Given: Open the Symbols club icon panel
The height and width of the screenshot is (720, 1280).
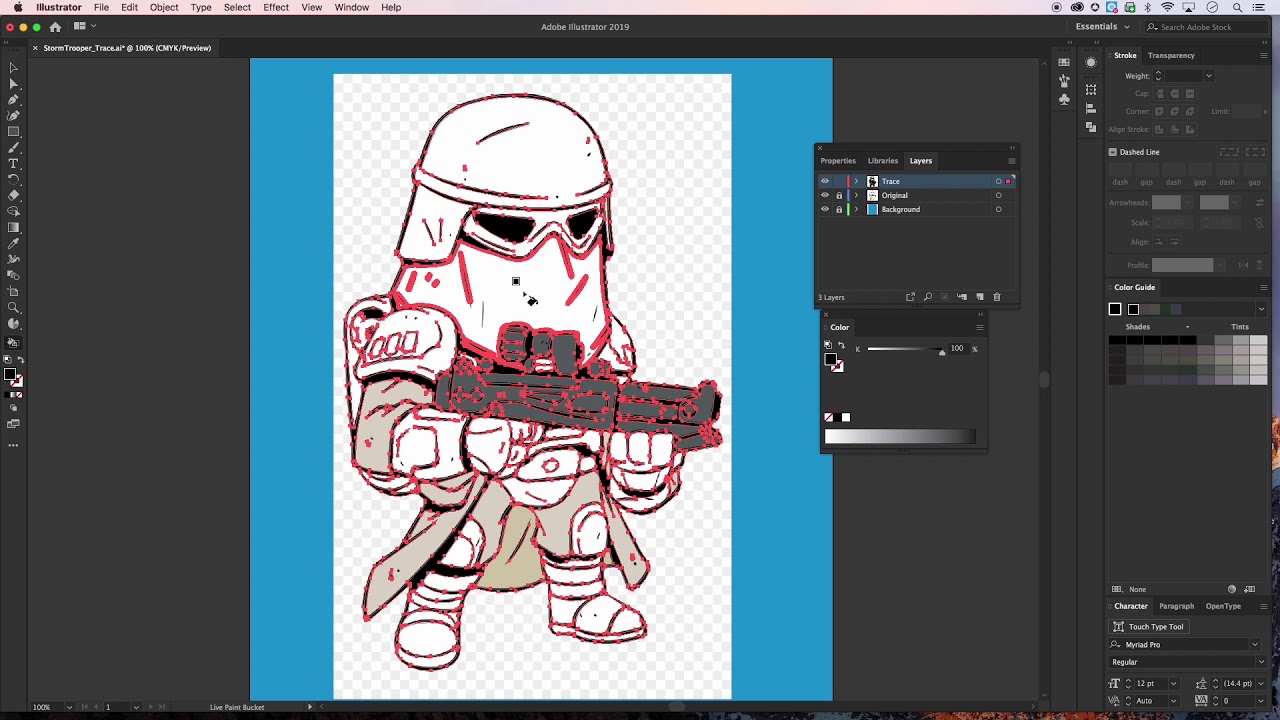Looking at the screenshot, I should [1064, 99].
